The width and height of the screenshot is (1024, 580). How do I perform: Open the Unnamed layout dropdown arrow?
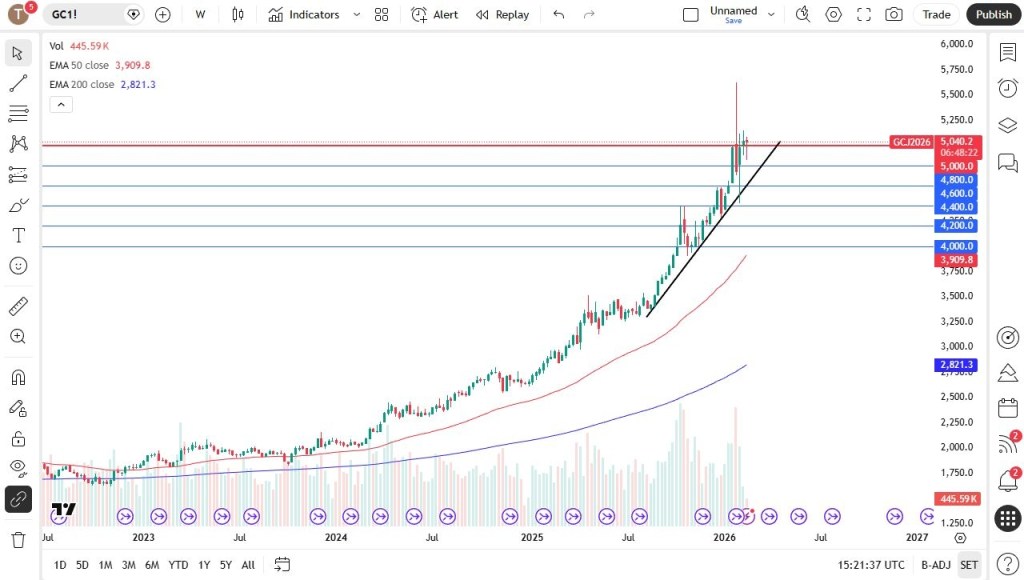tap(770, 14)
